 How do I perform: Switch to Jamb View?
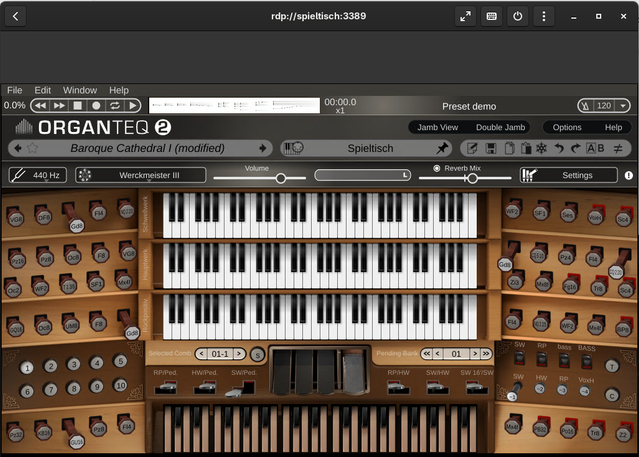coord(438,127)
